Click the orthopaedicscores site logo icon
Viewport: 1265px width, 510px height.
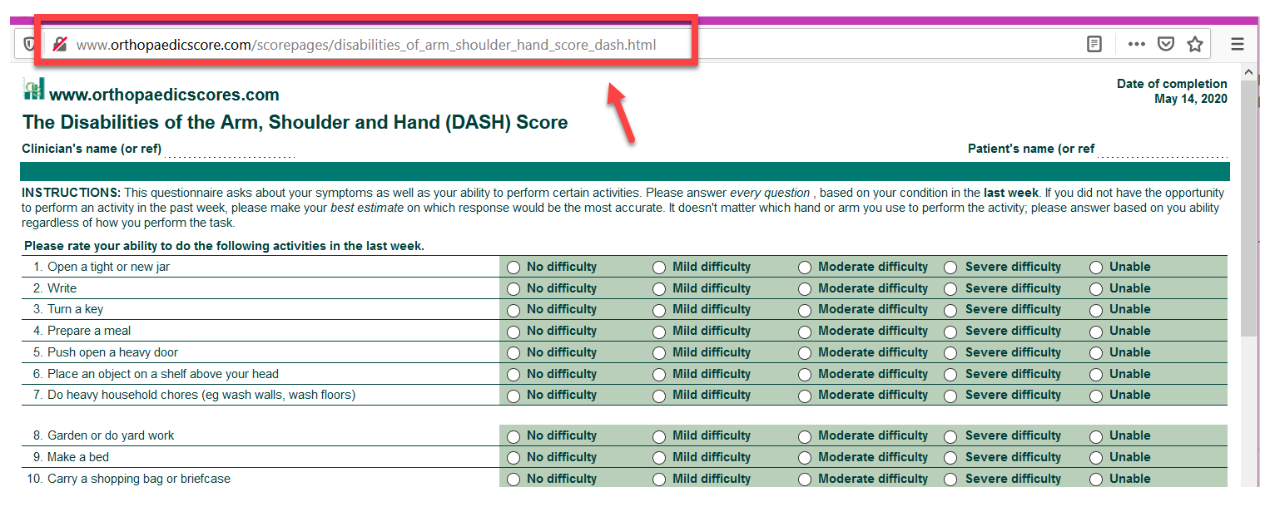(x=33, y=90)
